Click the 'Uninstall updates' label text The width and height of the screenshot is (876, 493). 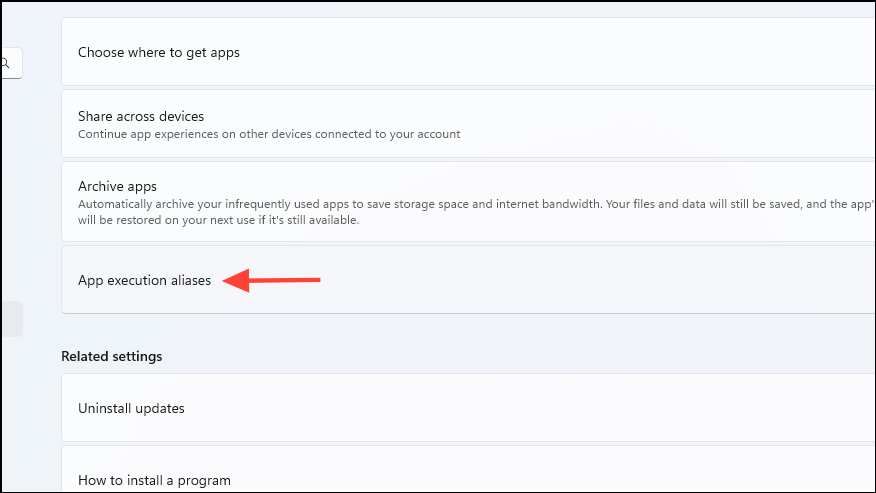click(131, 408)
